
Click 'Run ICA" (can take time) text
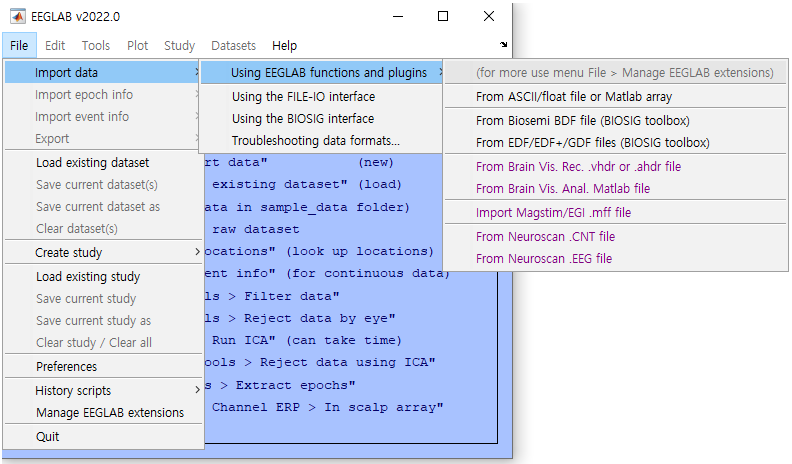point(307,340)
